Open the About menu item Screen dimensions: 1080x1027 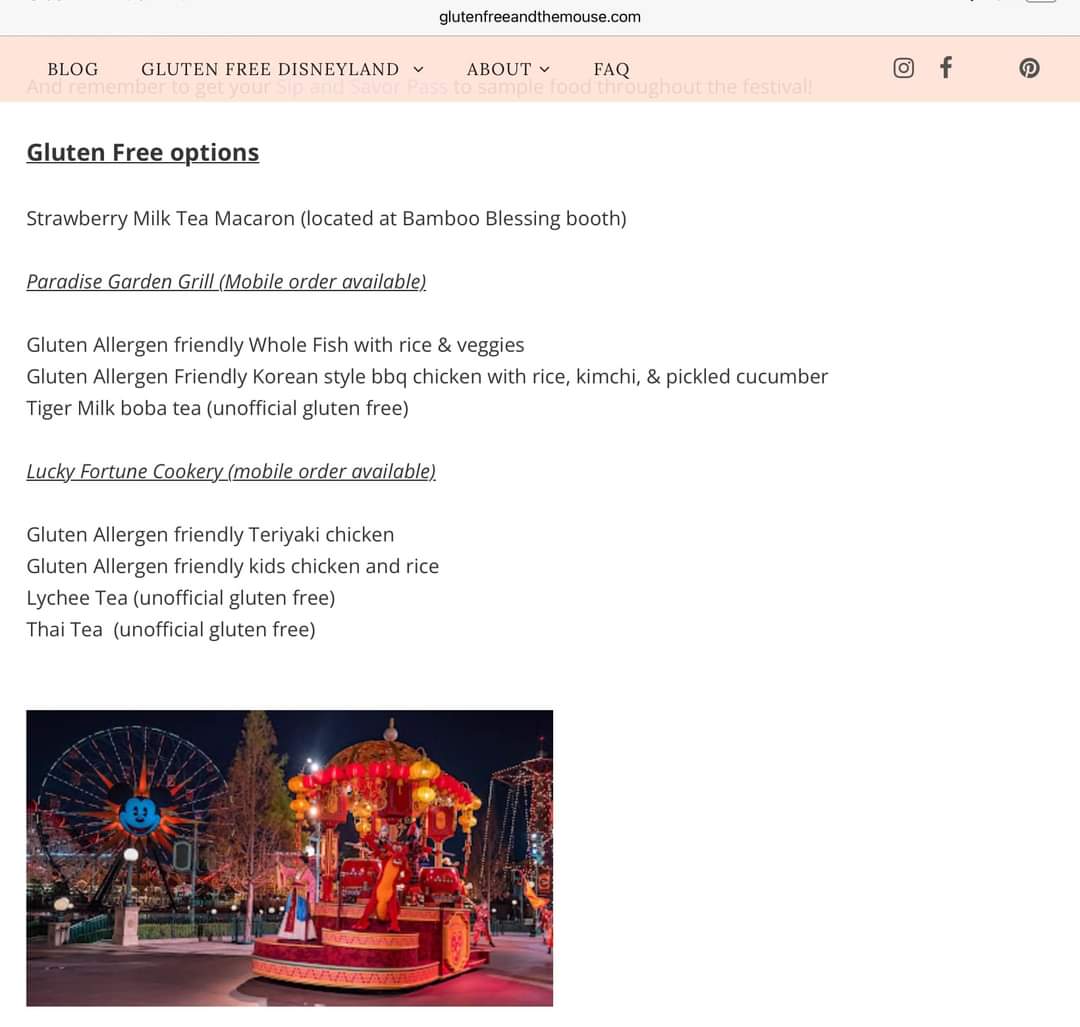pyautogui.click(x=499, y=69)
